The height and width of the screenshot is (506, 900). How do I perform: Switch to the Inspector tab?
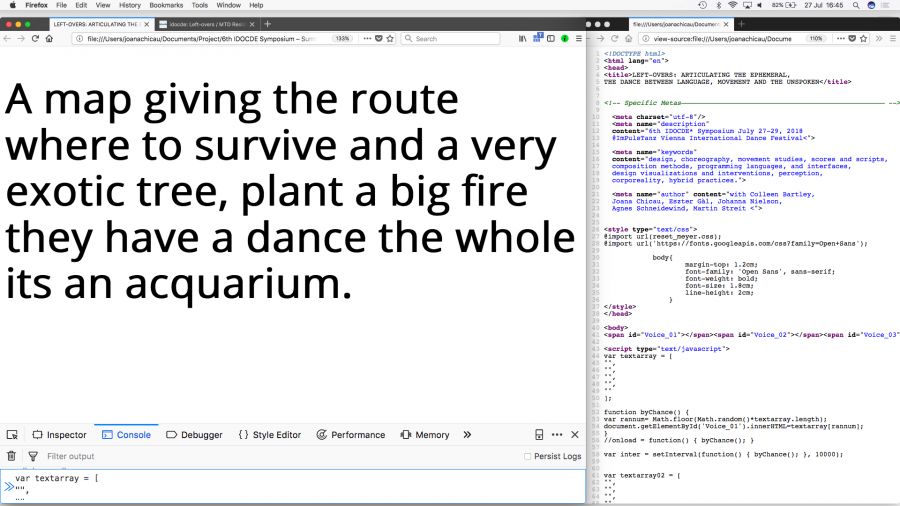tap(59, 435)
